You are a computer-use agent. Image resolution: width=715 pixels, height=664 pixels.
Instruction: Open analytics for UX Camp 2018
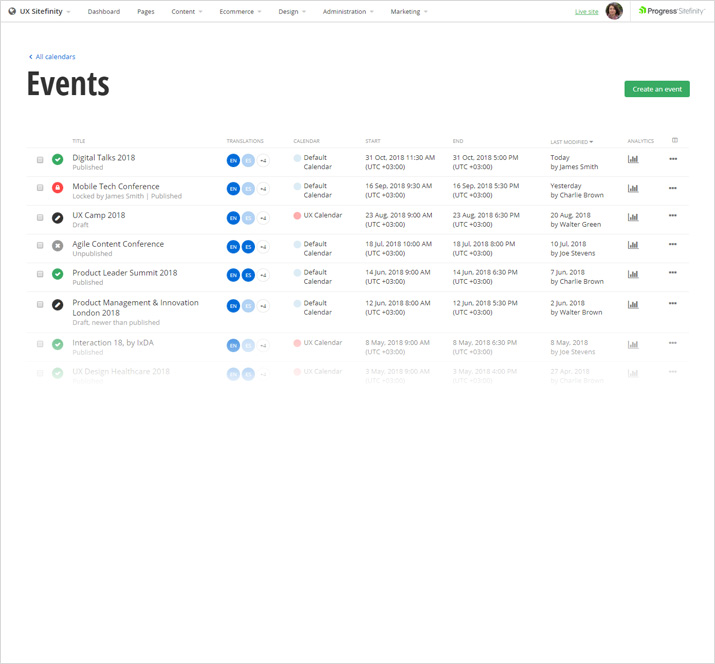[x=633, y=217]
